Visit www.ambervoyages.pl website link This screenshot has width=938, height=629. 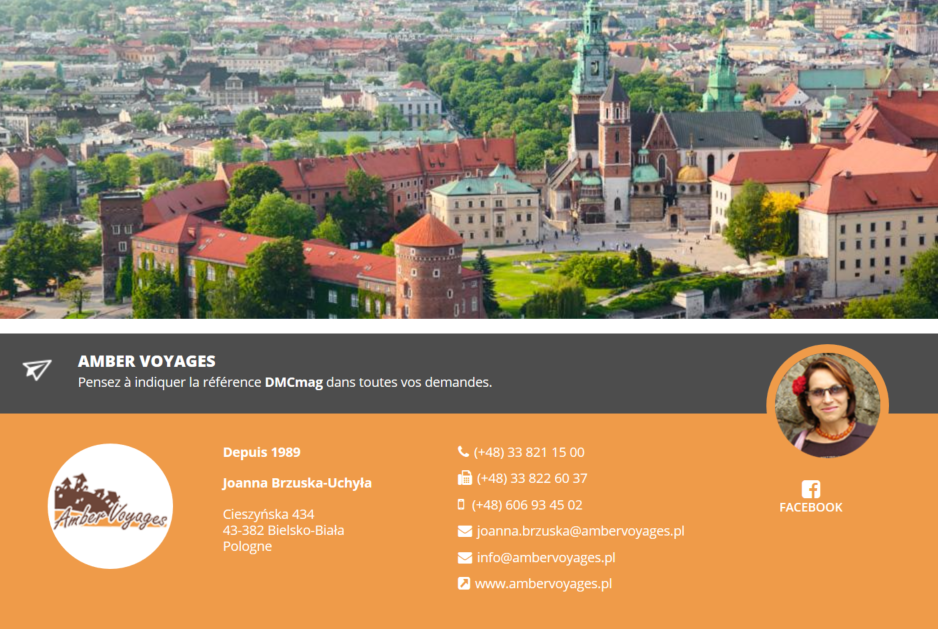click(x=543, y=584)
